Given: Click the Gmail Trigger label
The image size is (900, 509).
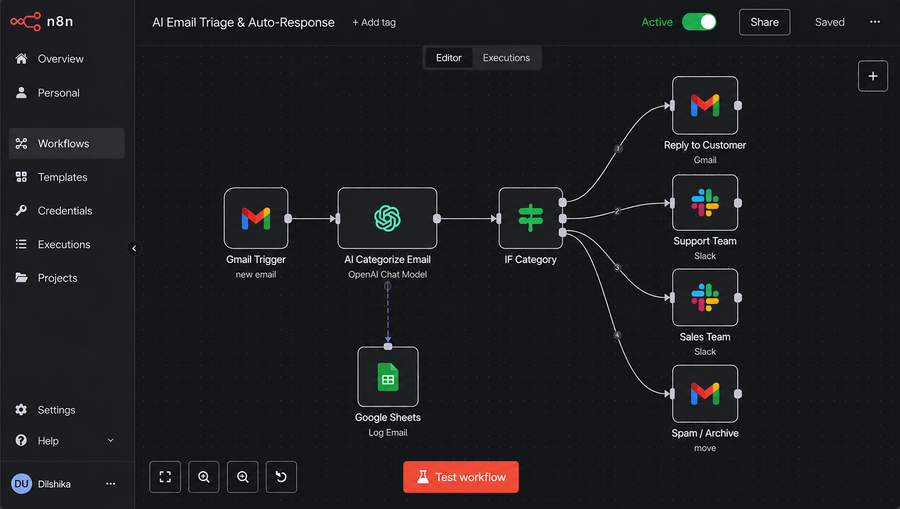Looking at the screenshot, I should pyautogui.click(x=256, y=259).
